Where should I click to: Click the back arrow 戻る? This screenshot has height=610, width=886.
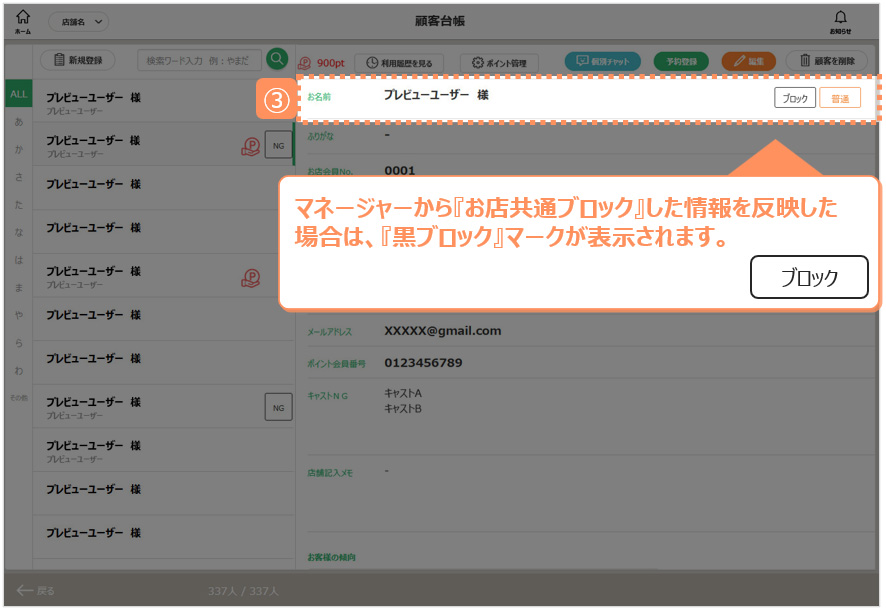[x=36, y=590]
